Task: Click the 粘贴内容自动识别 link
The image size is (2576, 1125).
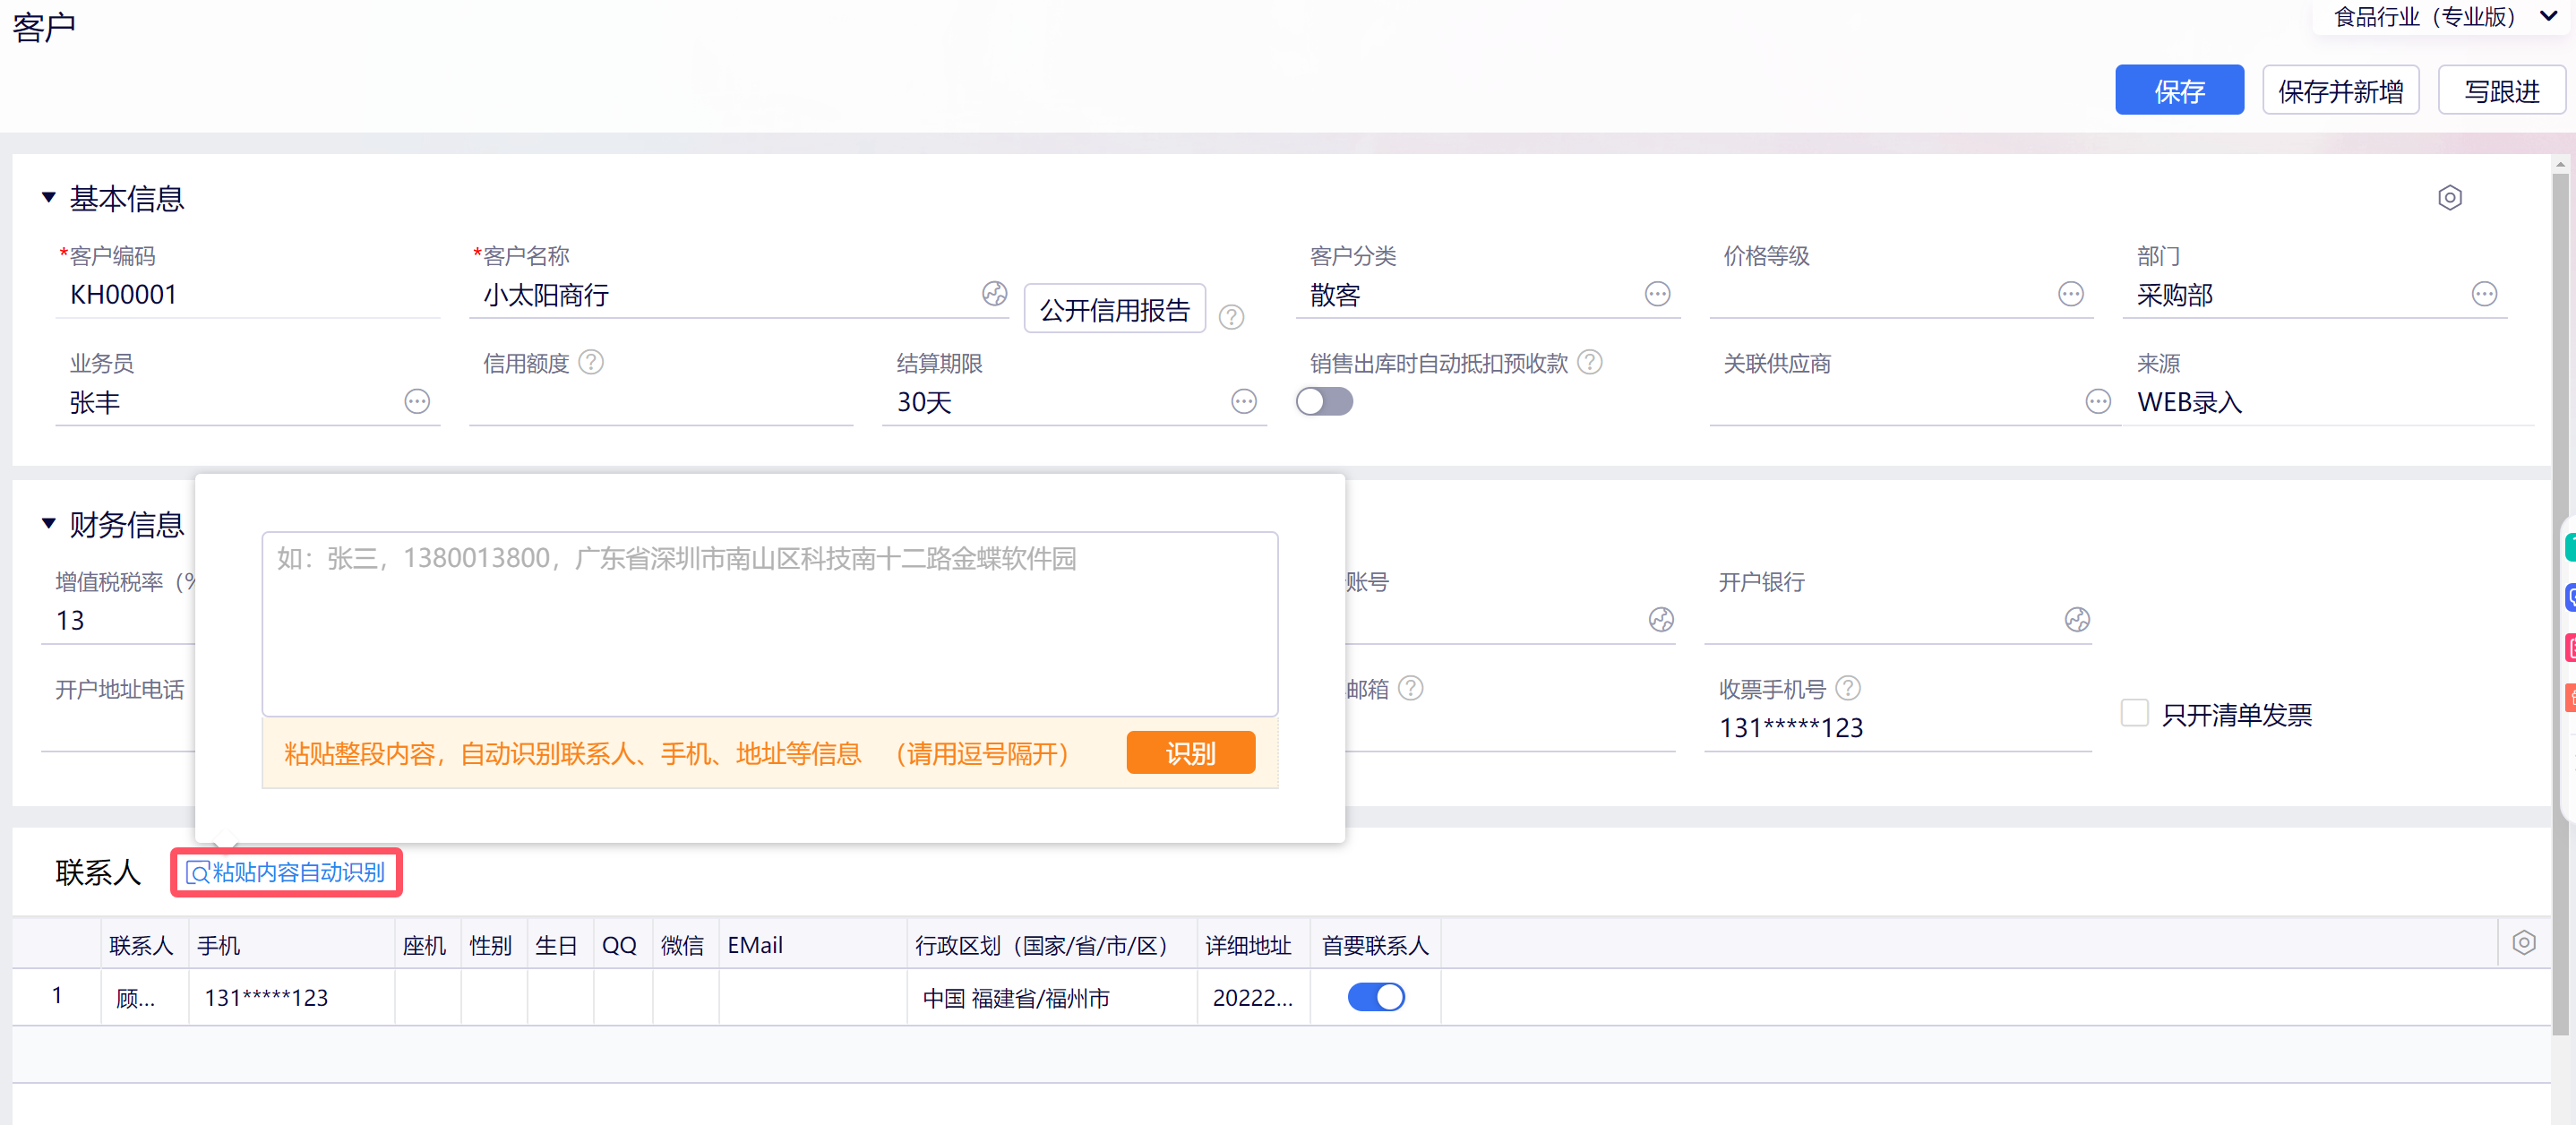Action: 286,873
